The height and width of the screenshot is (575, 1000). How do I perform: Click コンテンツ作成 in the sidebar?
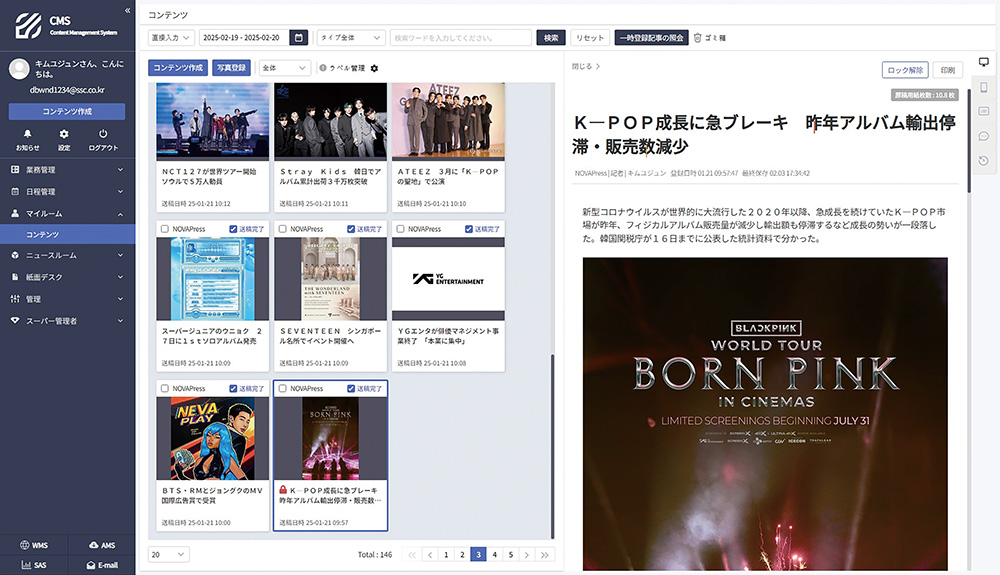67,111
